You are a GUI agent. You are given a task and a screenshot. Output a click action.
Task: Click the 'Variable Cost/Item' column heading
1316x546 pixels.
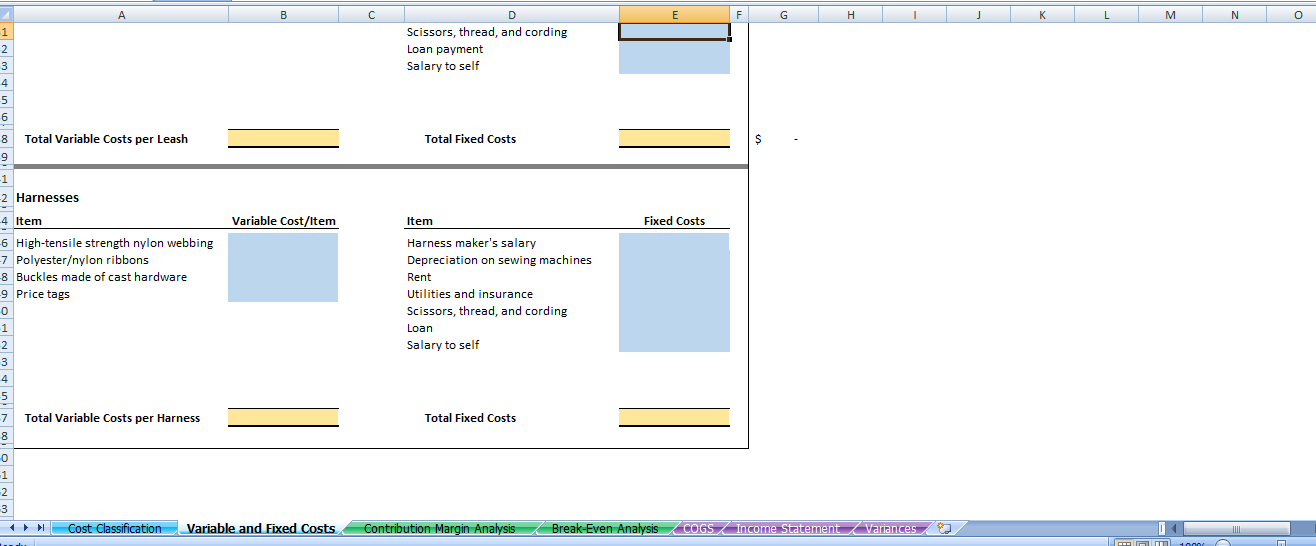click(x=284, y=221)
